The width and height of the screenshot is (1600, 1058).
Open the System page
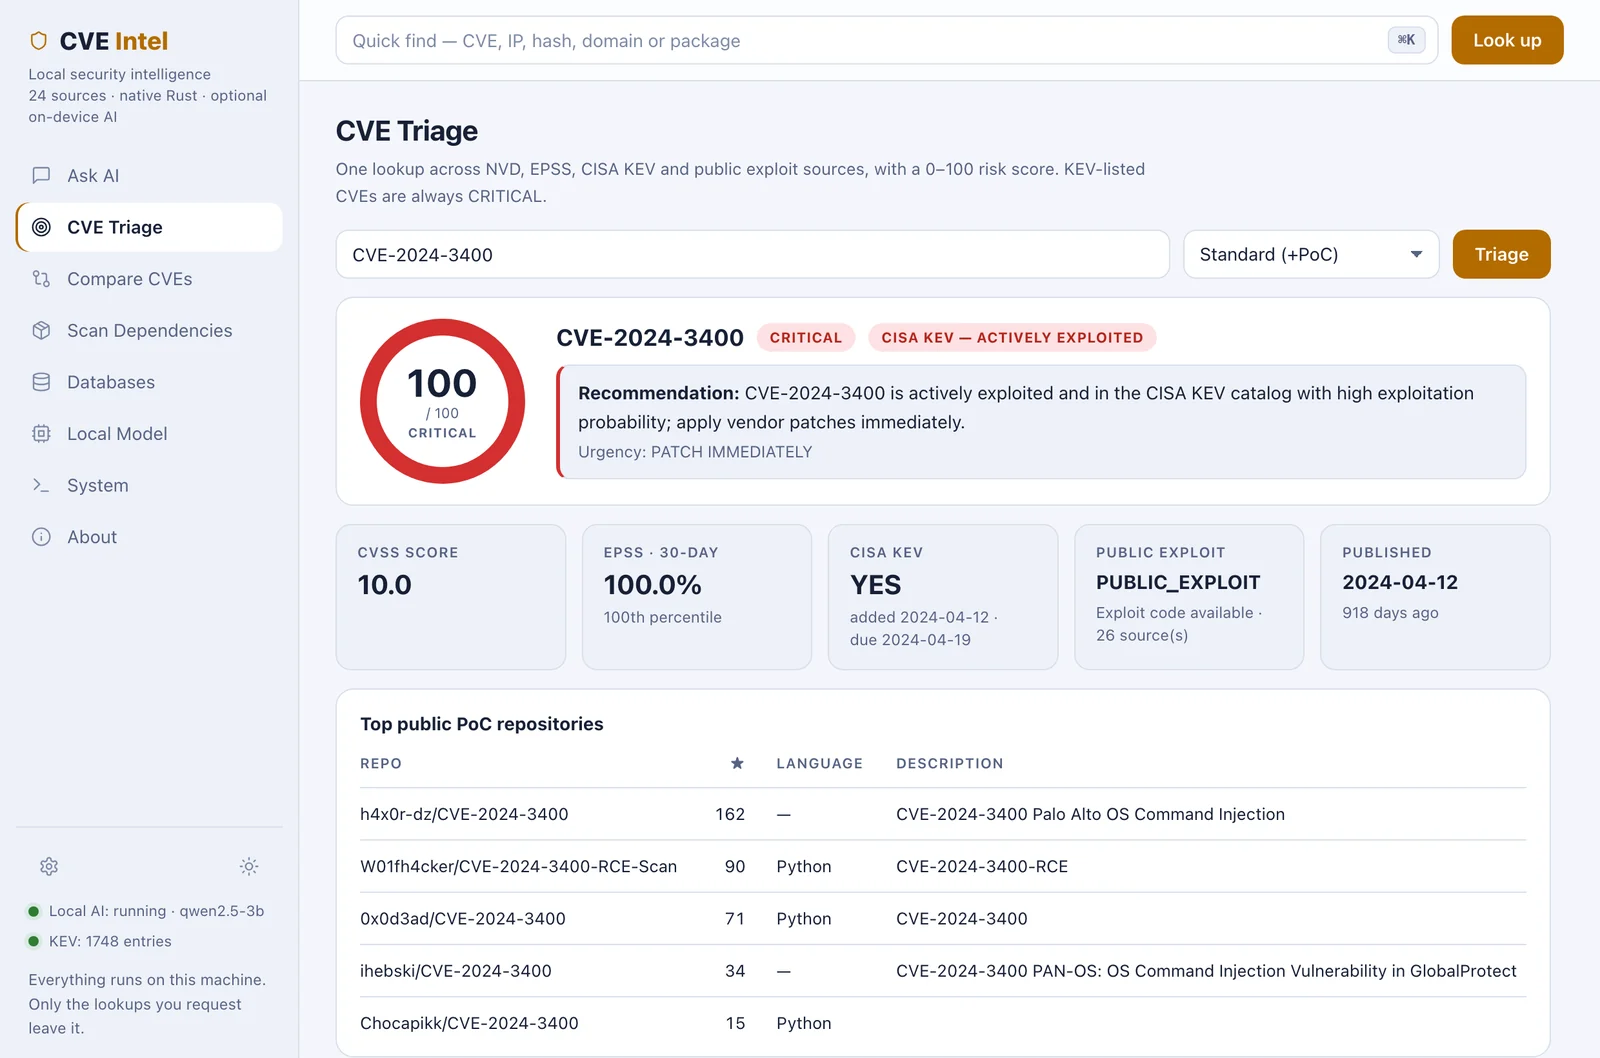pyautogui.click(x=149, y=485)
